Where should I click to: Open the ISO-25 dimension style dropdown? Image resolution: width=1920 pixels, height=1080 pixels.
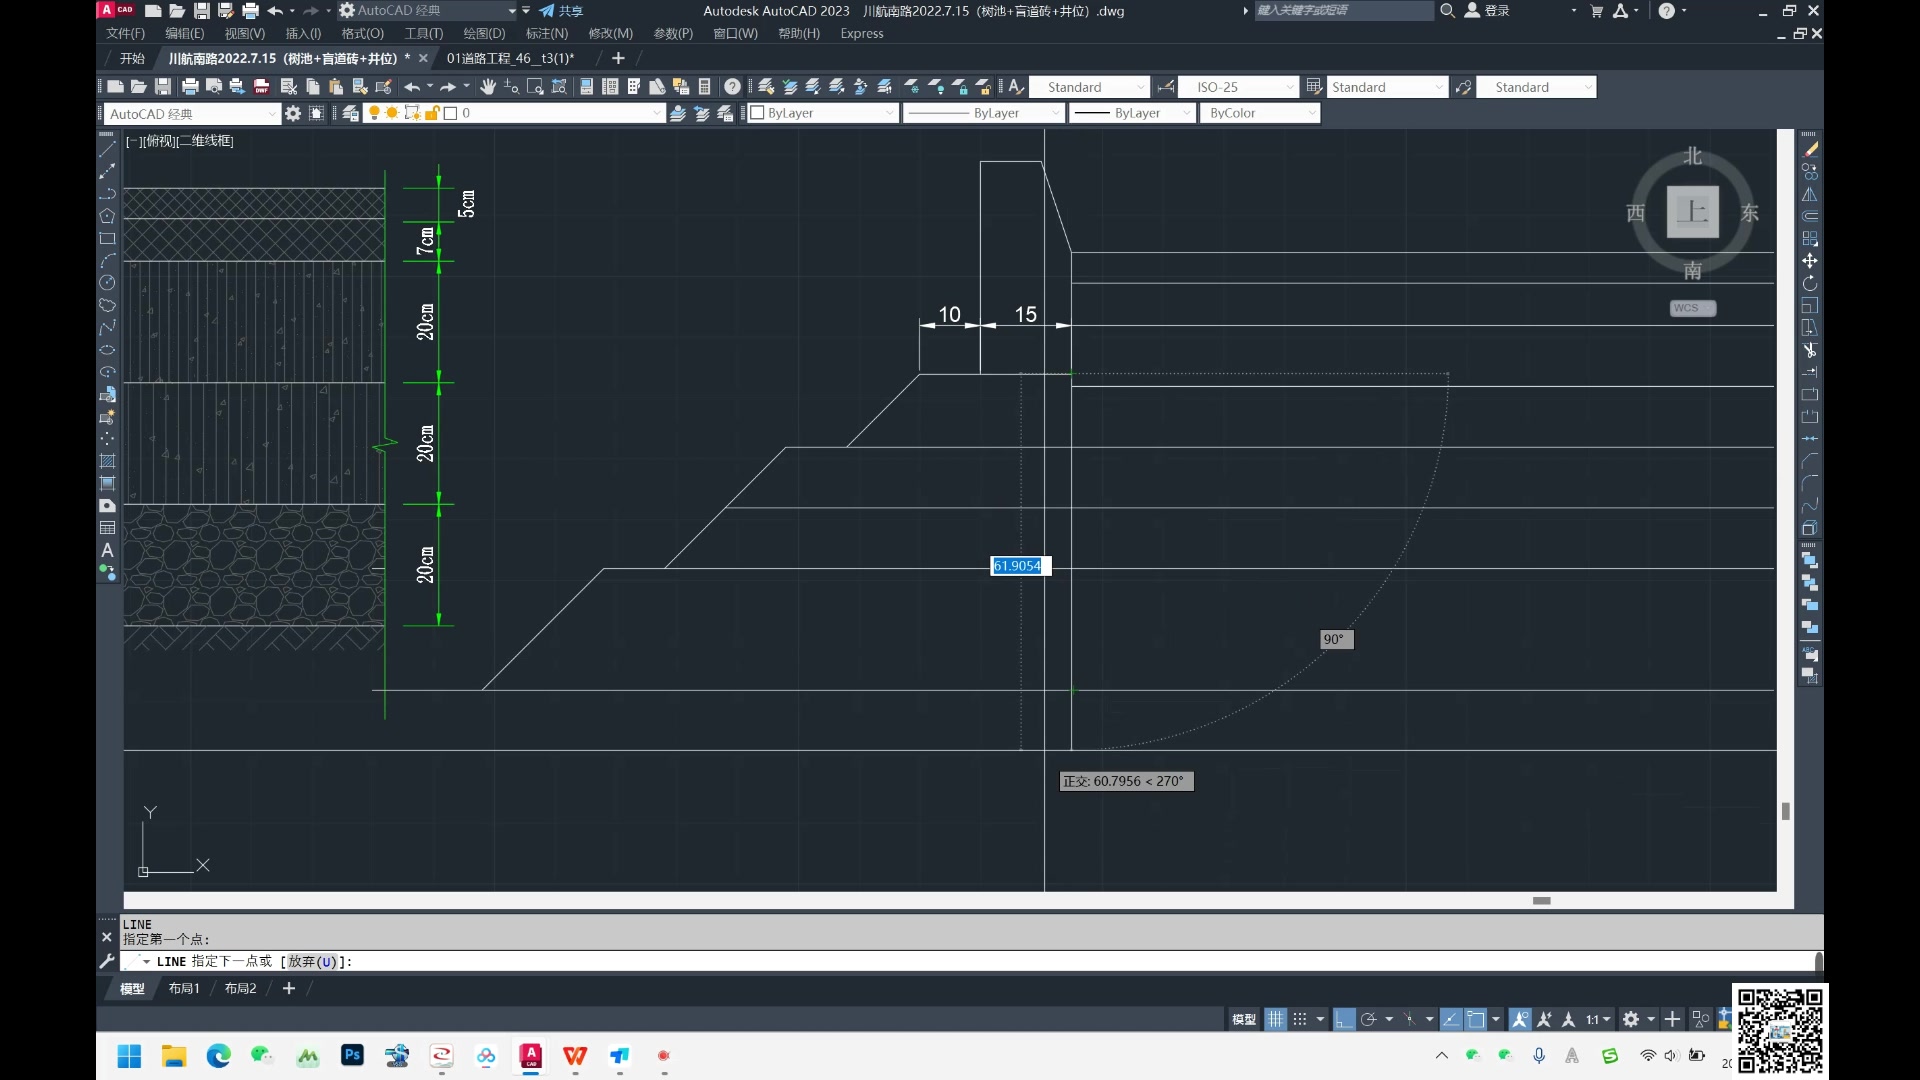click(x=1290, y=87)
